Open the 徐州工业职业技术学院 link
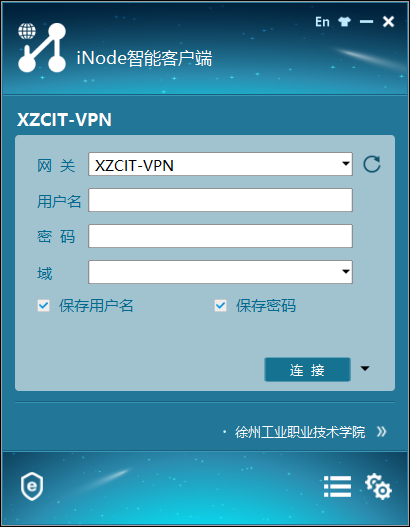 (x=300, y=432)
